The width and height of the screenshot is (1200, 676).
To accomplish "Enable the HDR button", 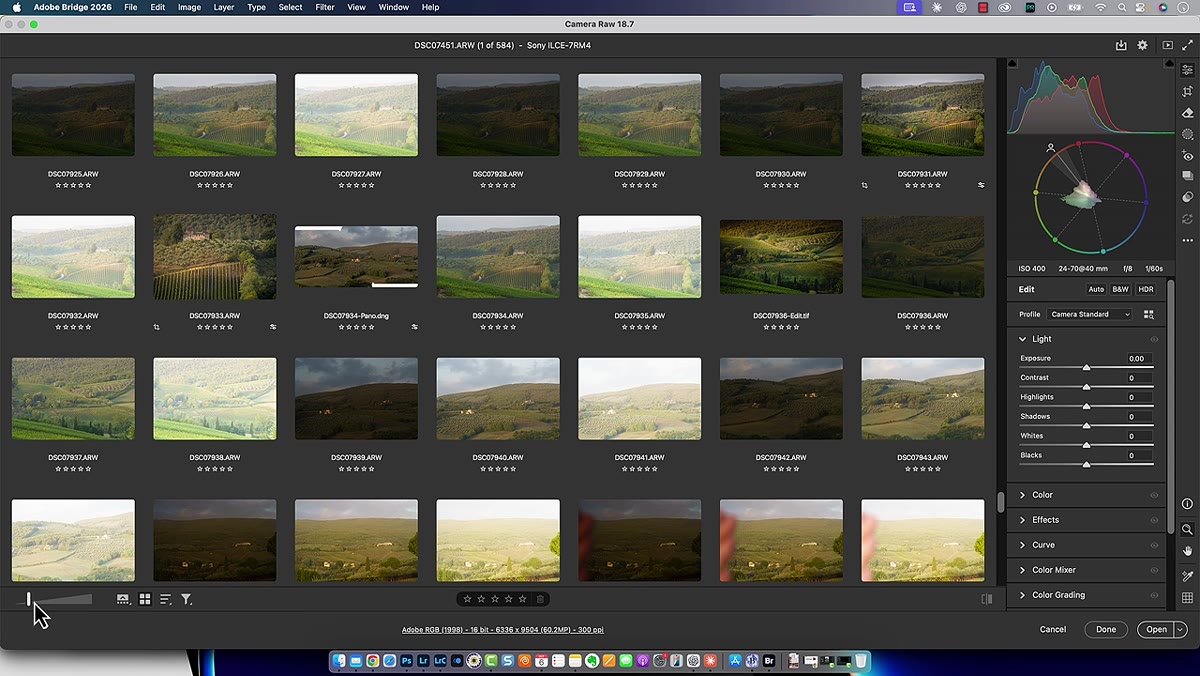I will (1146, 289).
